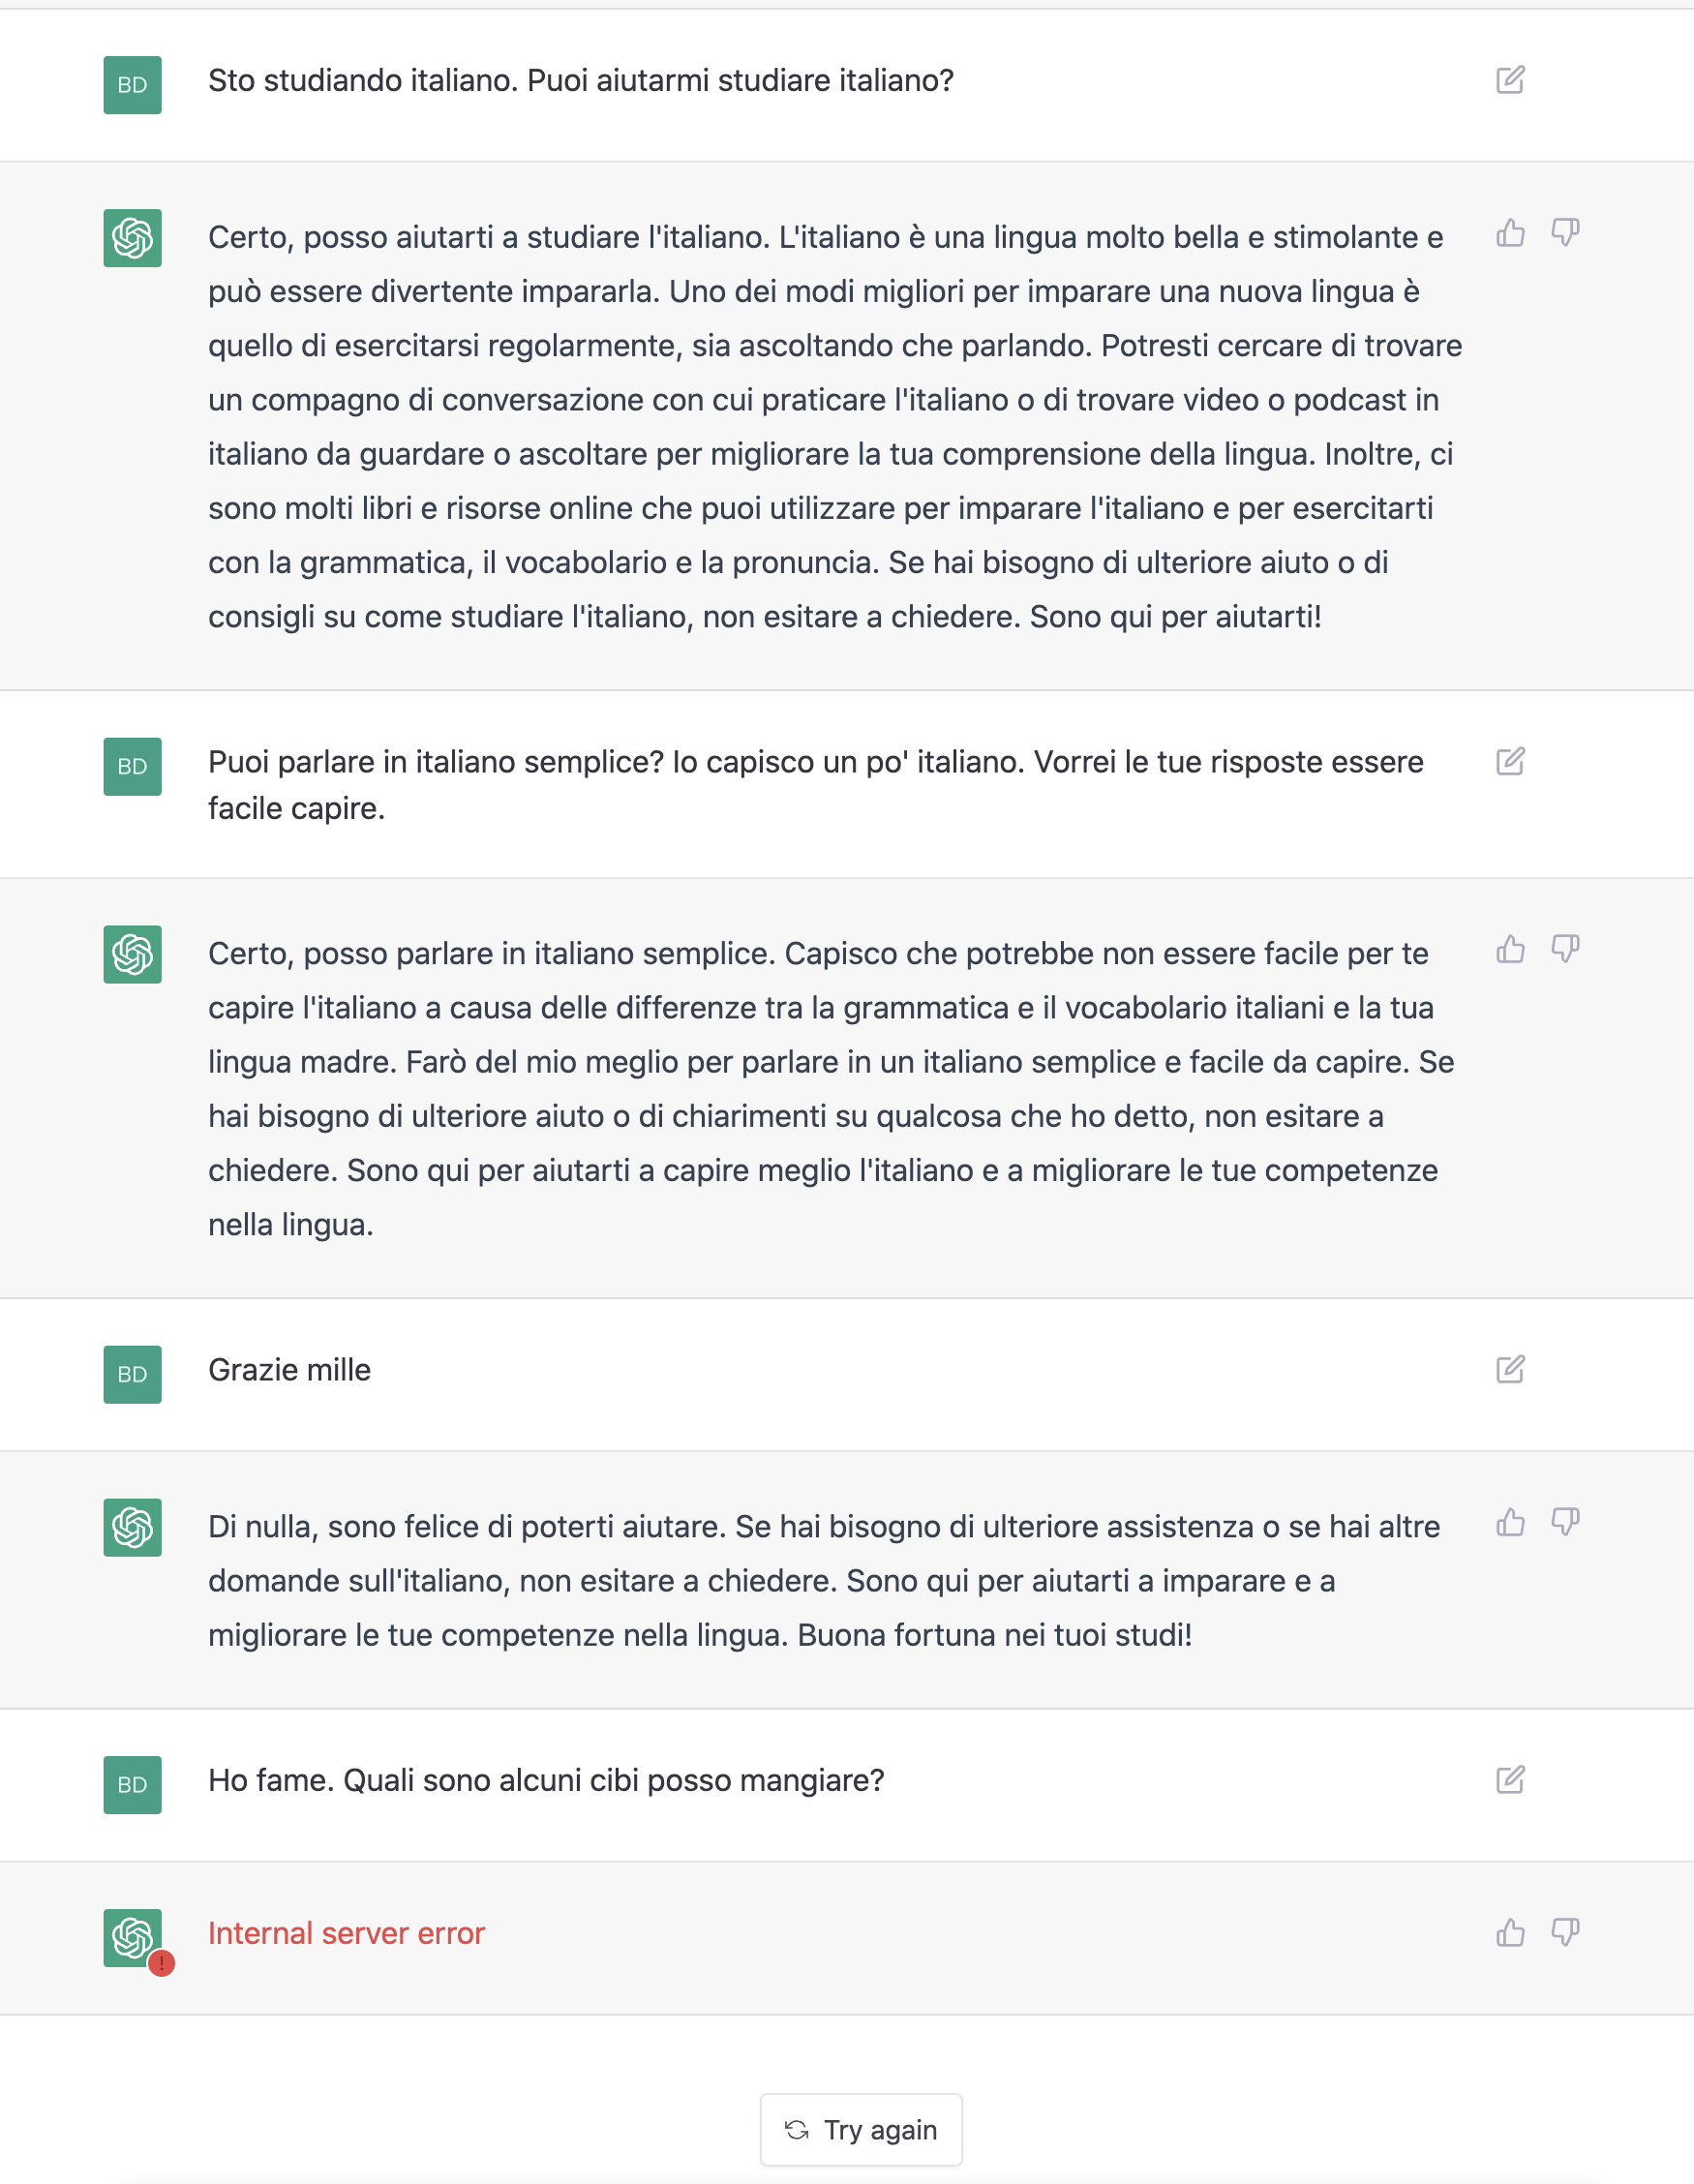The height and width of the screenshot is (2184, 1694).
Task: Thumbs down the first assistant response
Action: 1565,233
